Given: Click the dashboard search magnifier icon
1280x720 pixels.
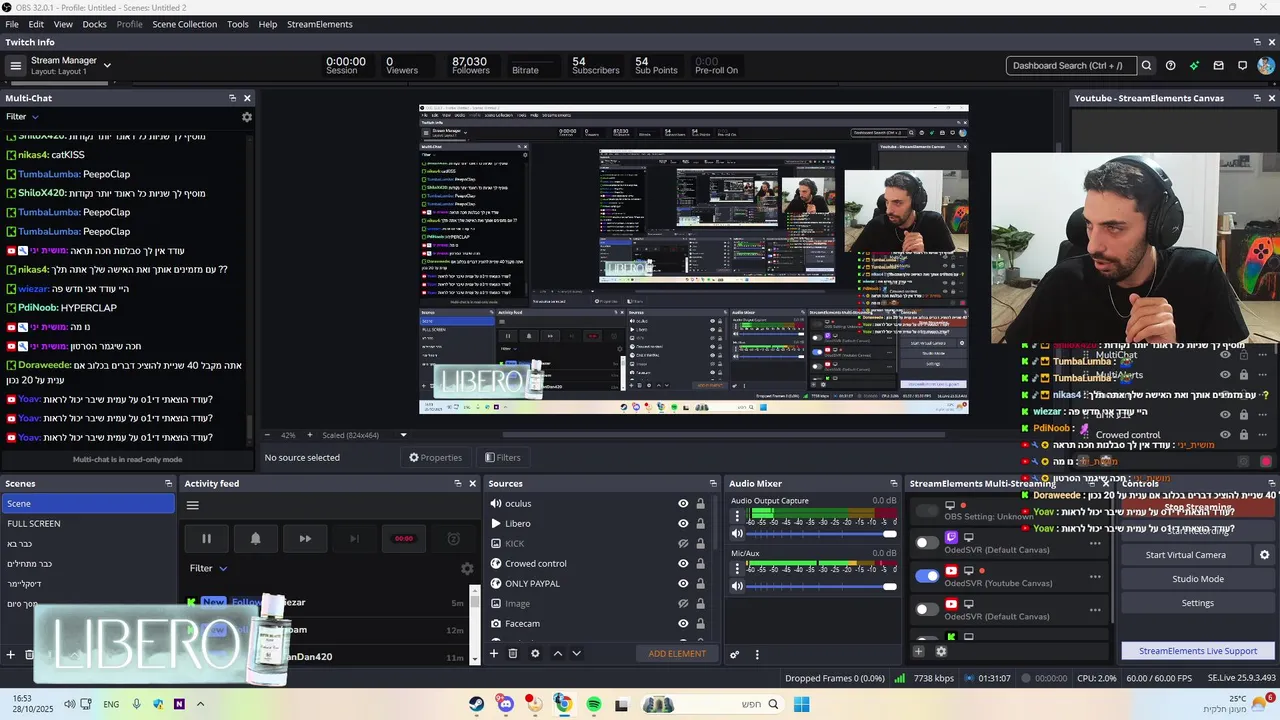Looking at the screenshot, I should point(1146,66).
